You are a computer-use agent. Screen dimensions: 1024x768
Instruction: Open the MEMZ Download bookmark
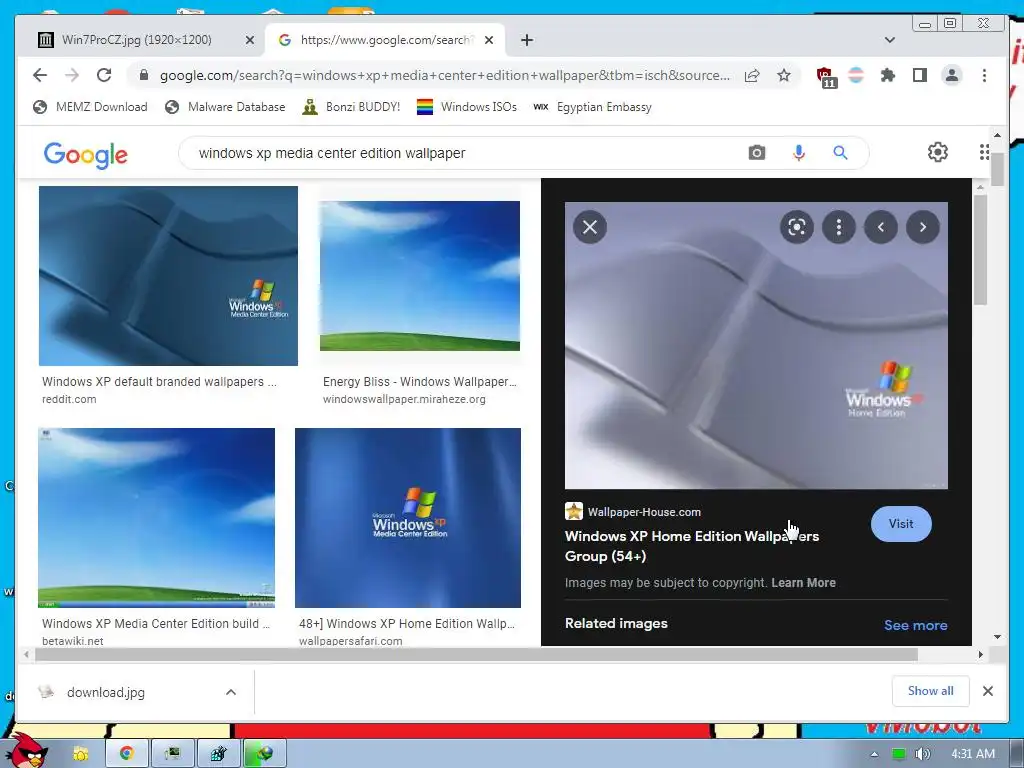point(90,106)
